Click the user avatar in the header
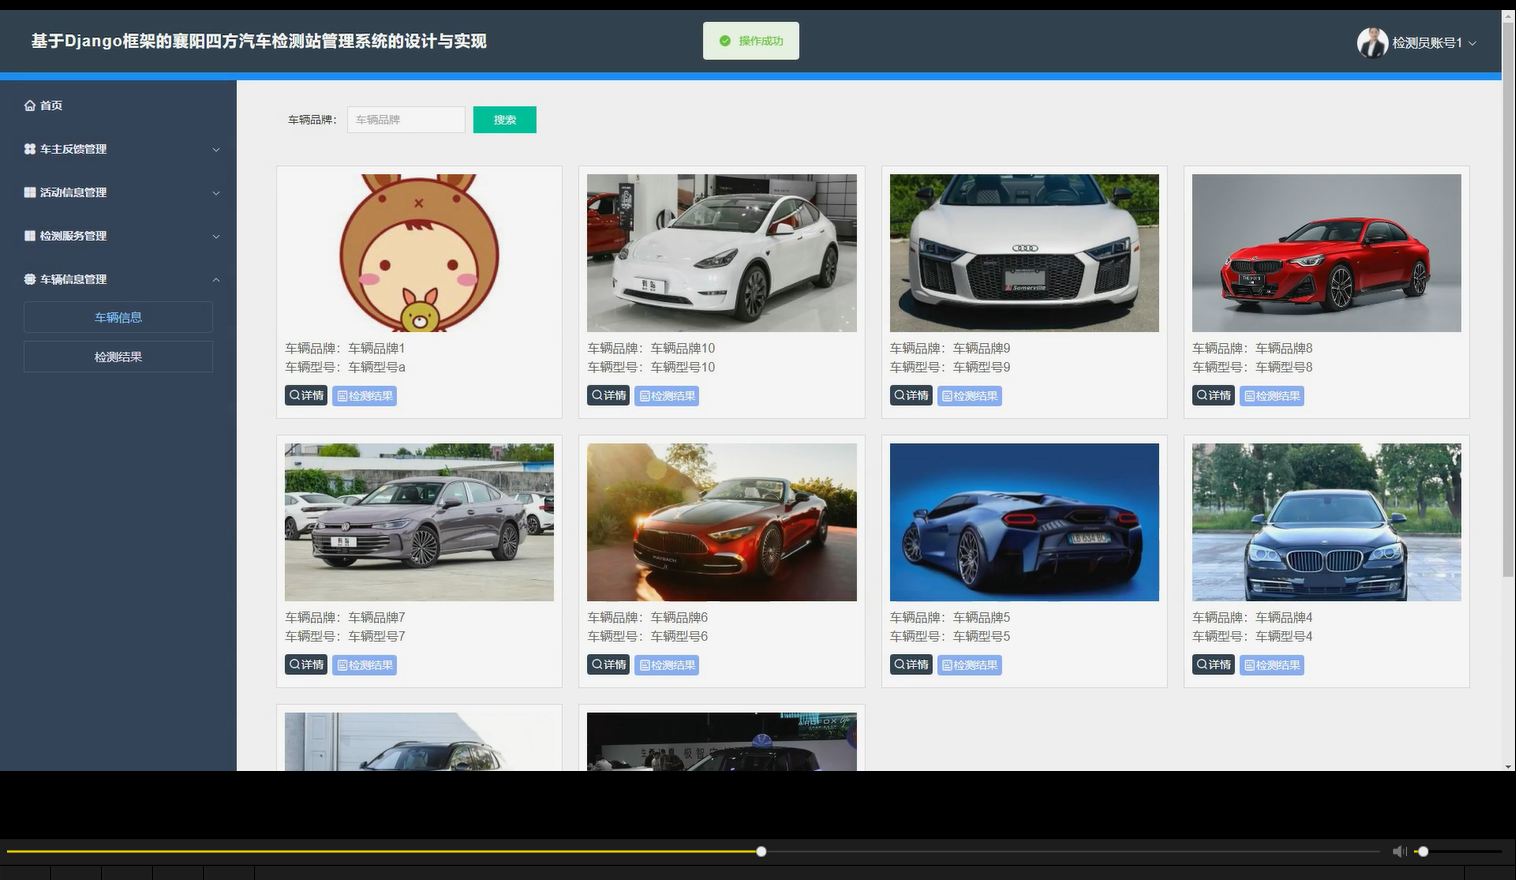Viewport: 1516px width, 880px height. 1372,42
